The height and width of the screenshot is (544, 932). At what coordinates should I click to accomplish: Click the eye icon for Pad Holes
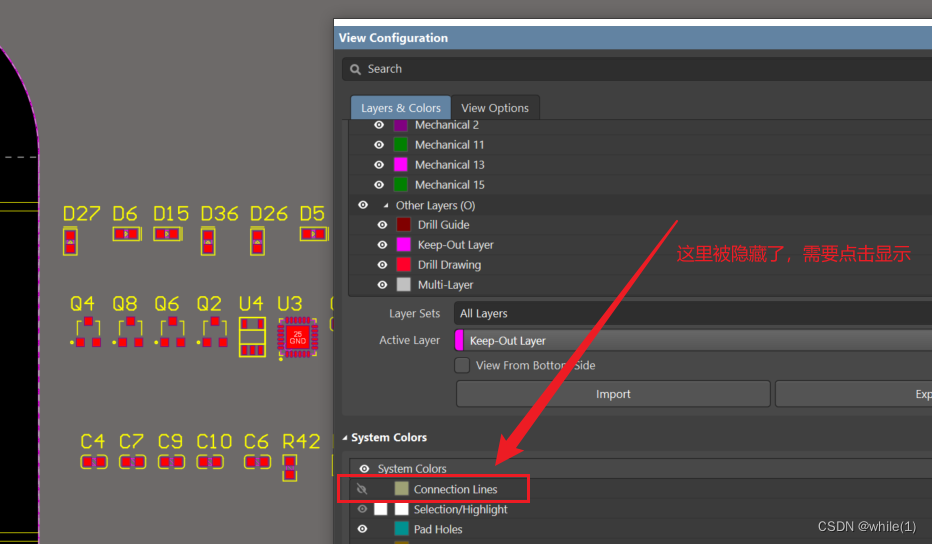[363, 529]
